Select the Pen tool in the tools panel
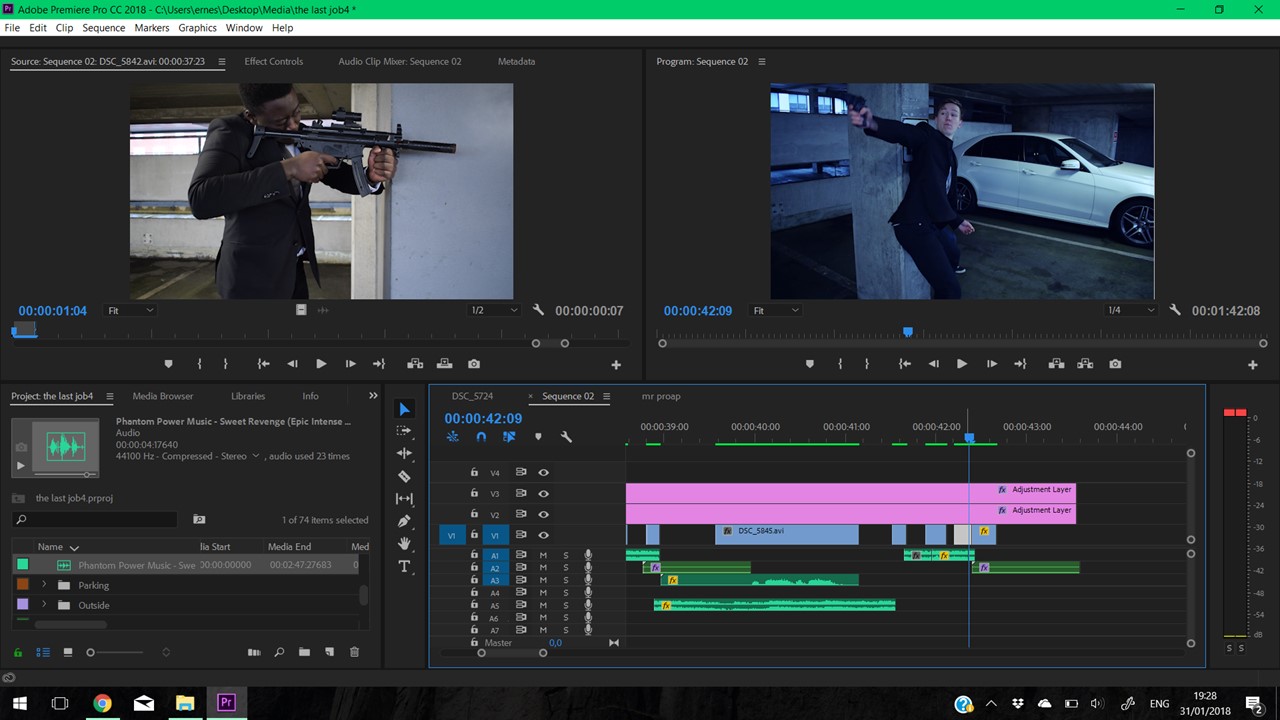Screen dimensions: 1280x720 click(x=404, y=521)
